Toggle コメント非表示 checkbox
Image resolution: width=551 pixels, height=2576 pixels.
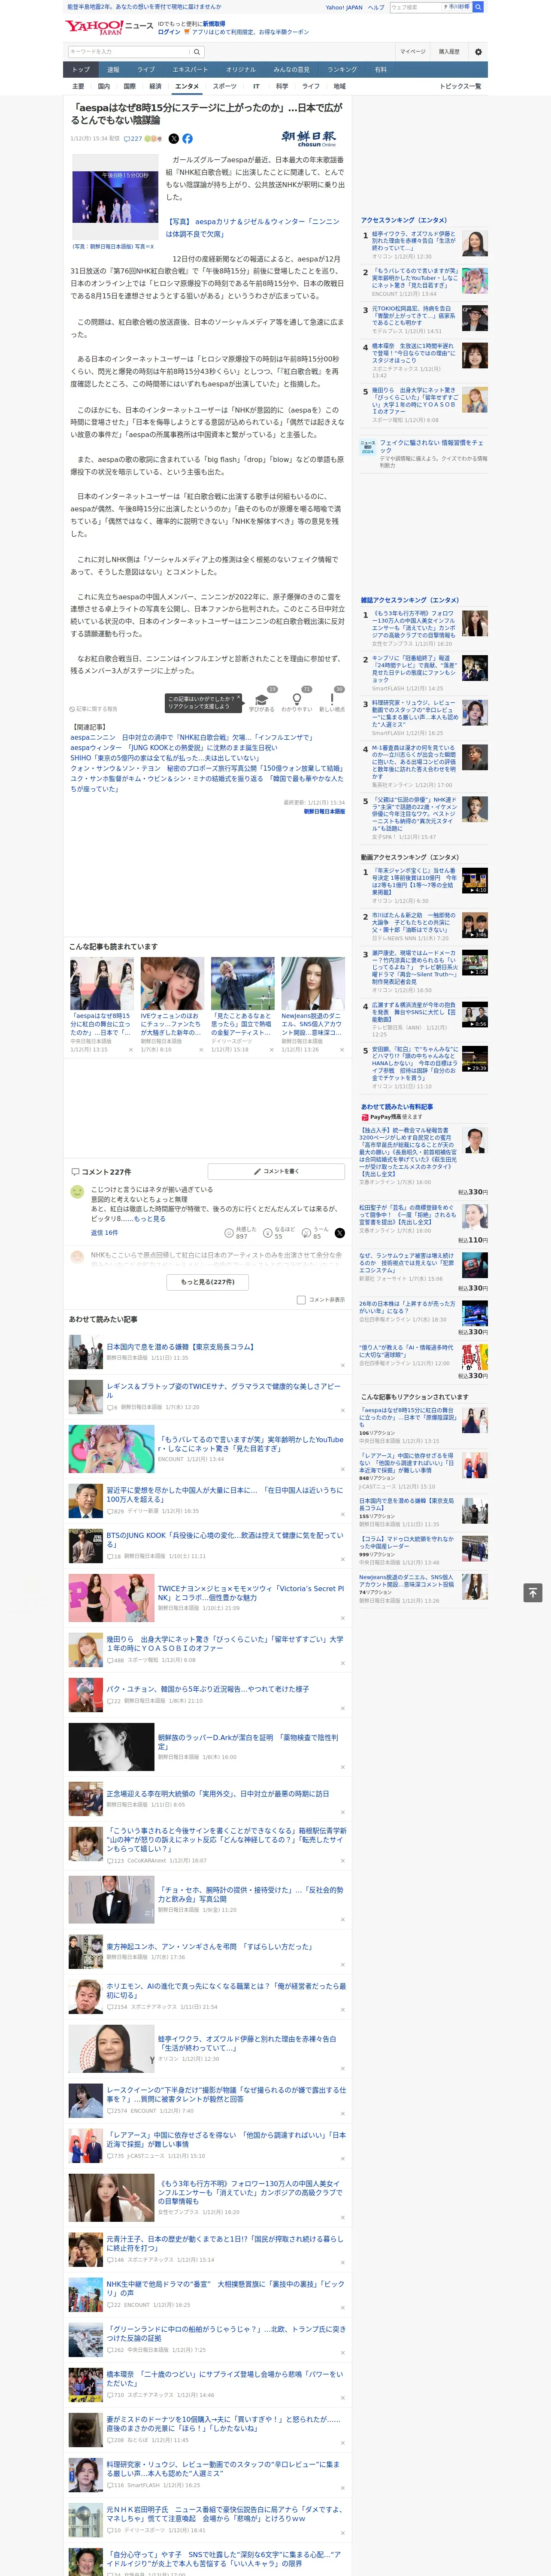(301, 1299)
